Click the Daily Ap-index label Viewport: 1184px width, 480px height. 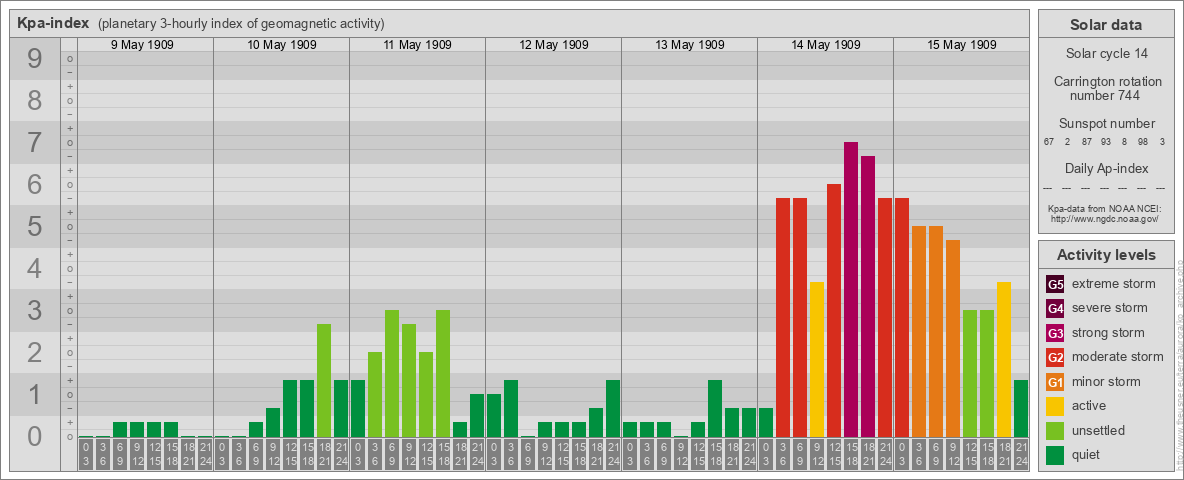click(1106, 168)
